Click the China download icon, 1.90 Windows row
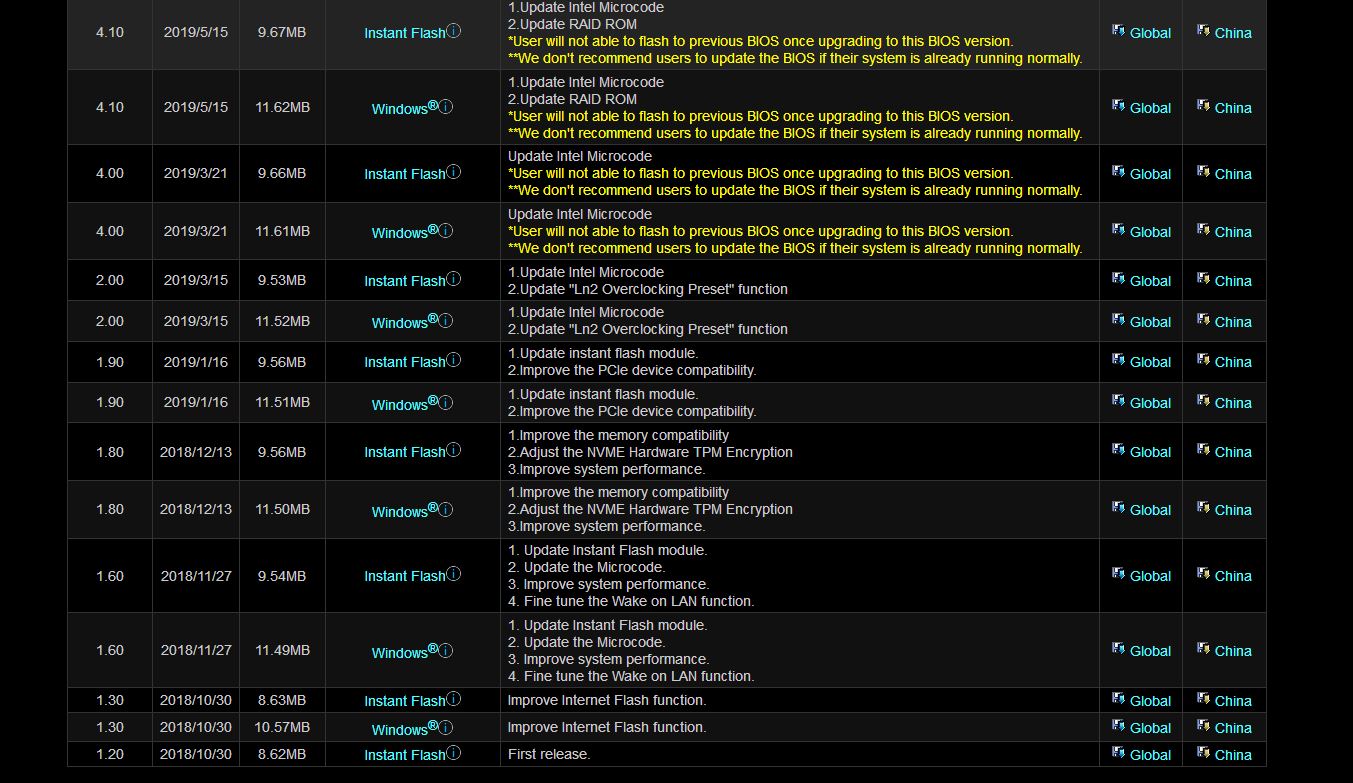The width and height of the screenshot is (1353, 783). point(1203,401)
